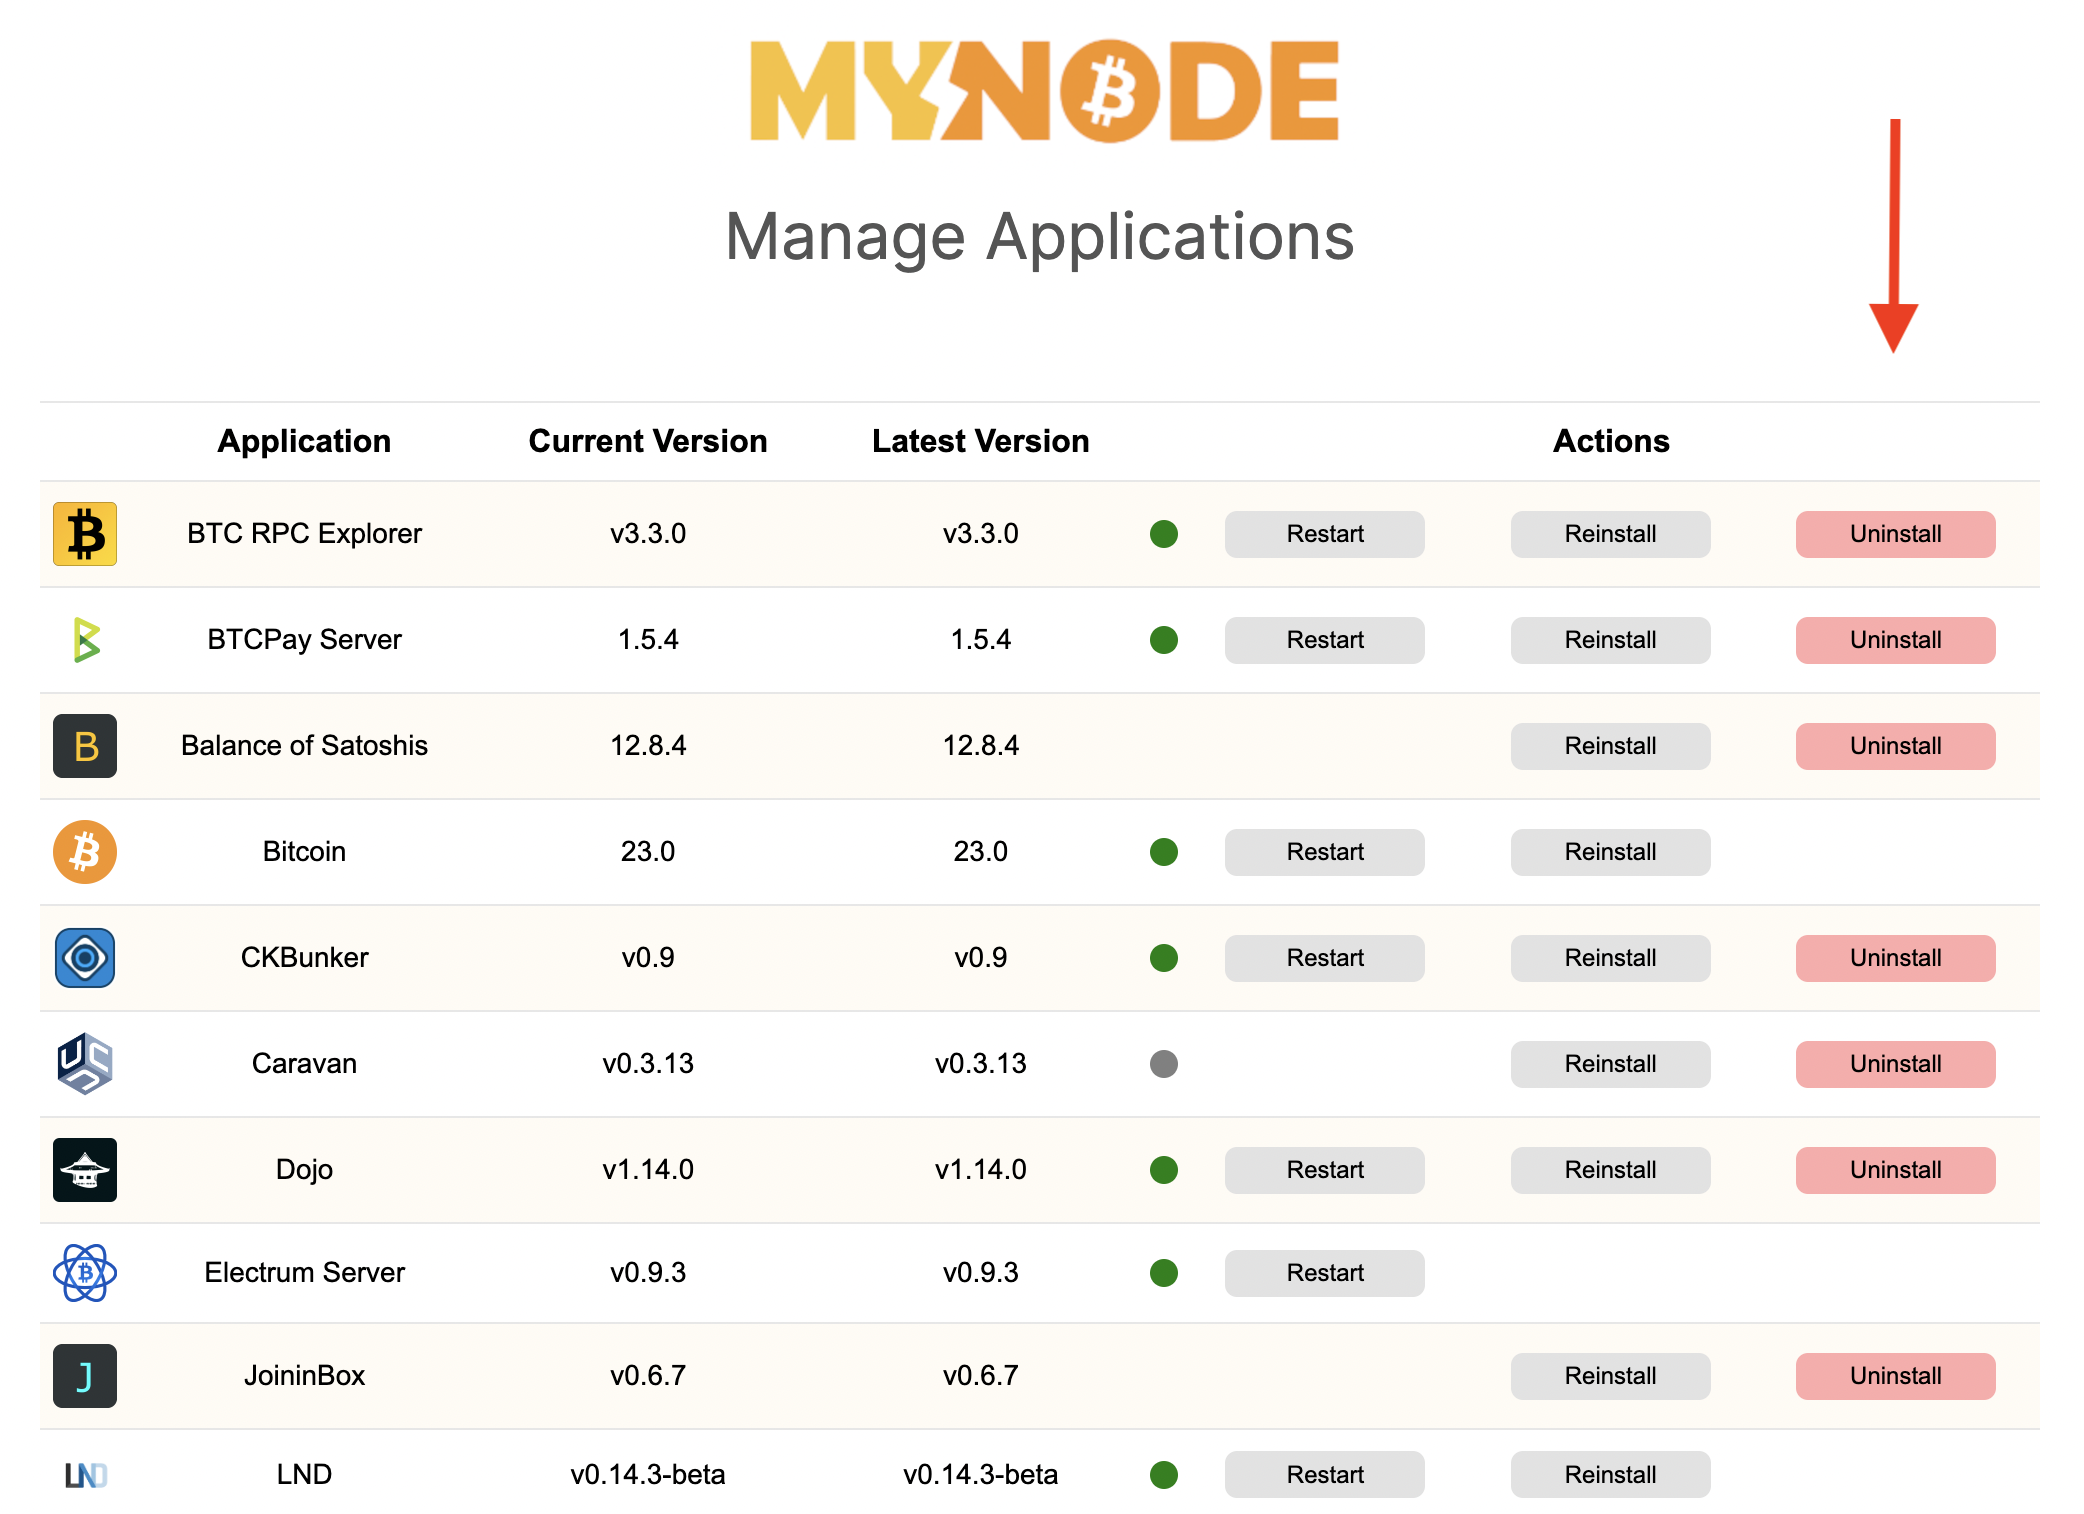Uninstall Dojo
Screen dimensions: 2084x1514
click(x=1896, y=1170)
